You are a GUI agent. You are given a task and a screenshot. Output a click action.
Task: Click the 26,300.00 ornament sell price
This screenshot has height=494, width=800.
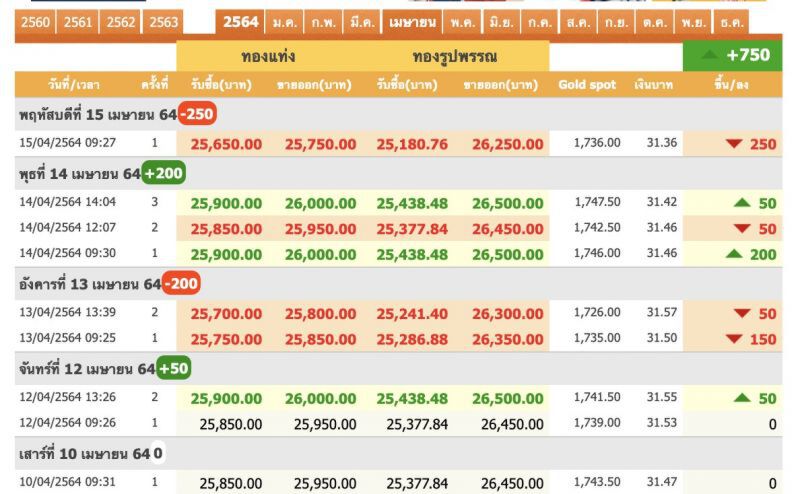[508, 314]
